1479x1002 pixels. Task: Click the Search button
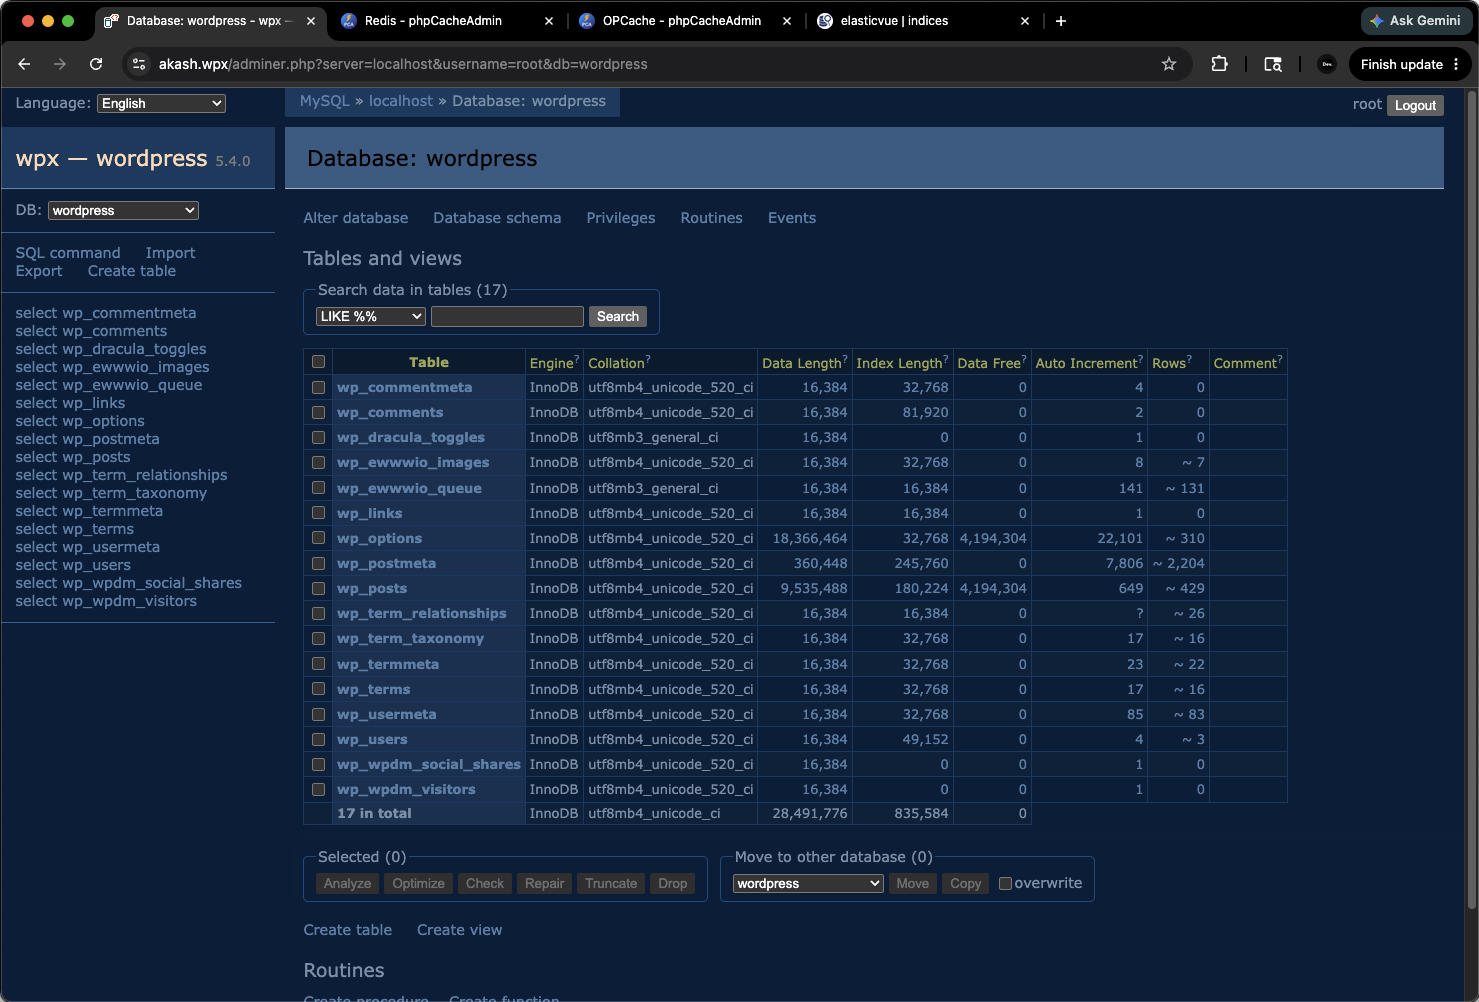point(618,316)
